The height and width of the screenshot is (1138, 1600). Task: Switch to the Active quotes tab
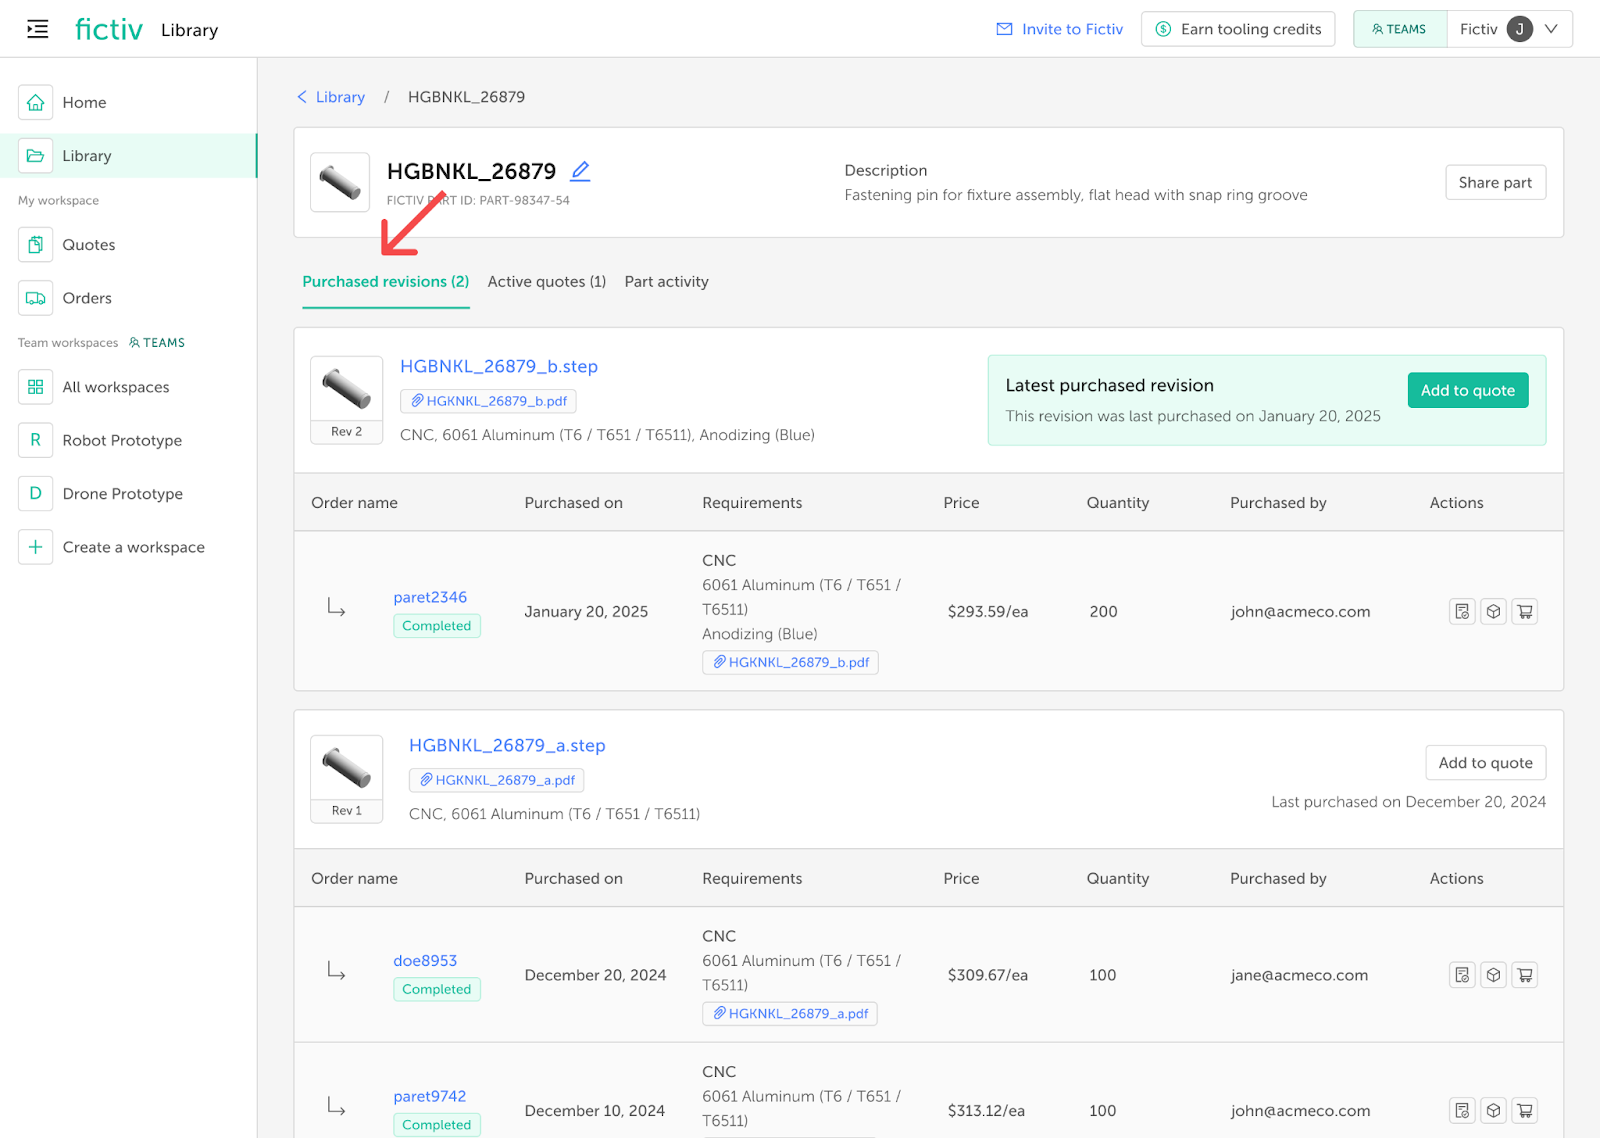pyautogui.click(x=546, y=282)
